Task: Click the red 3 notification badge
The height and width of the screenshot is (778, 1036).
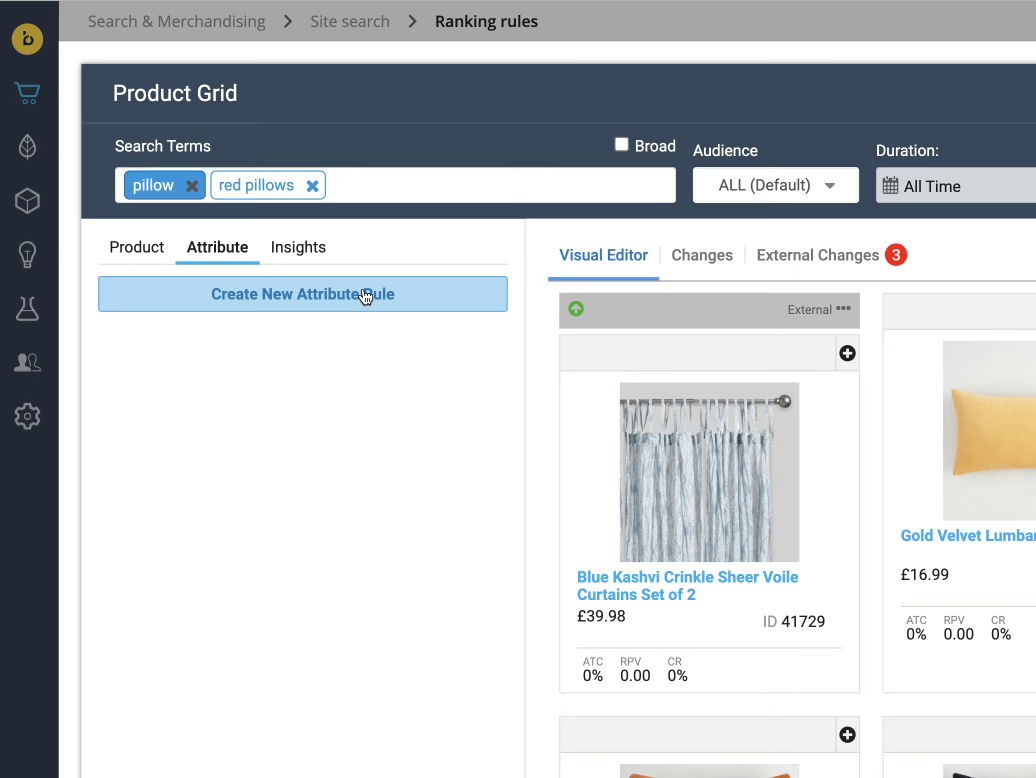Action: pyautogui.click(x=896, y=255)
